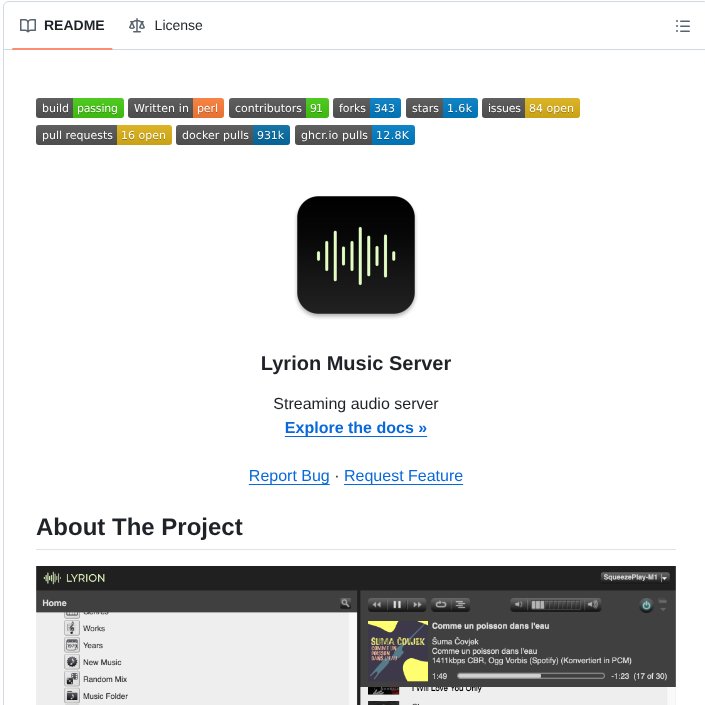Open the issues 84 open badge
The image size is (705, 705).
pos(531,108)
